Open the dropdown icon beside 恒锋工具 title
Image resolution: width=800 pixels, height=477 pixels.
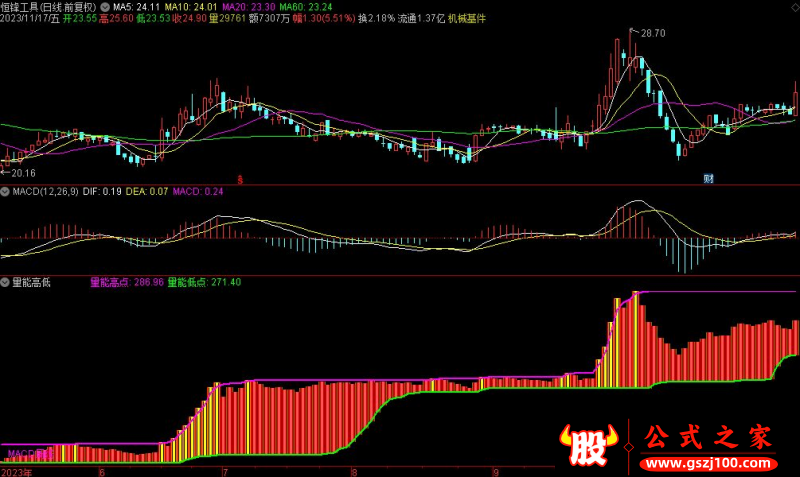(105, 7)
